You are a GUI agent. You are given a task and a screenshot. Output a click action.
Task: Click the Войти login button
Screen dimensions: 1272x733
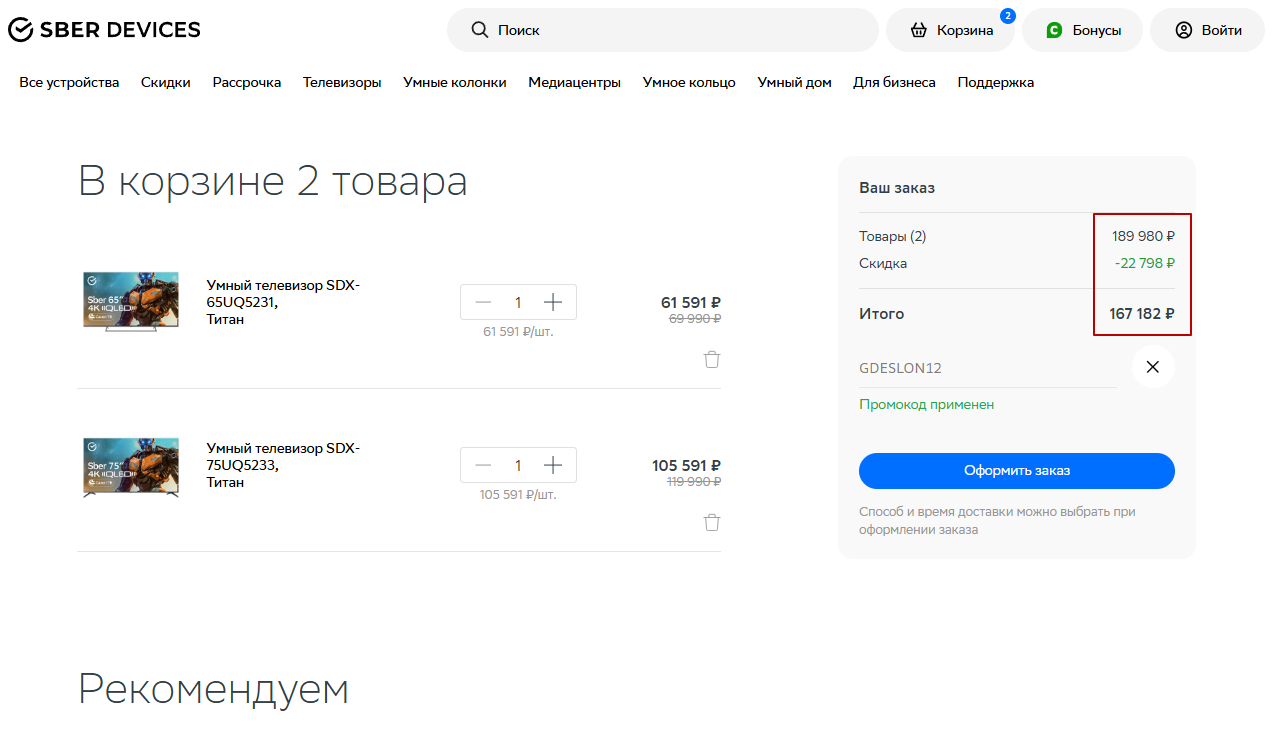pyautogui.click(x=1208, y=30)
